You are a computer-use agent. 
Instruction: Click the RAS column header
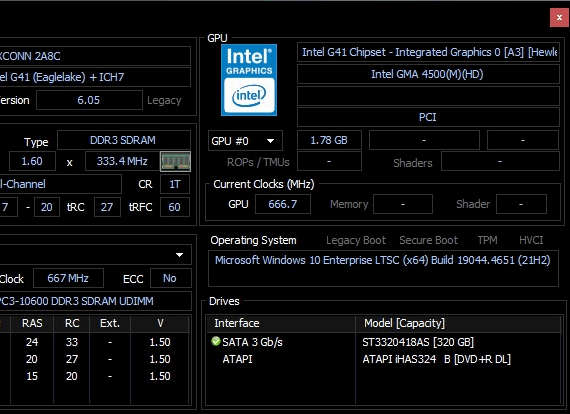pos(32,323)
